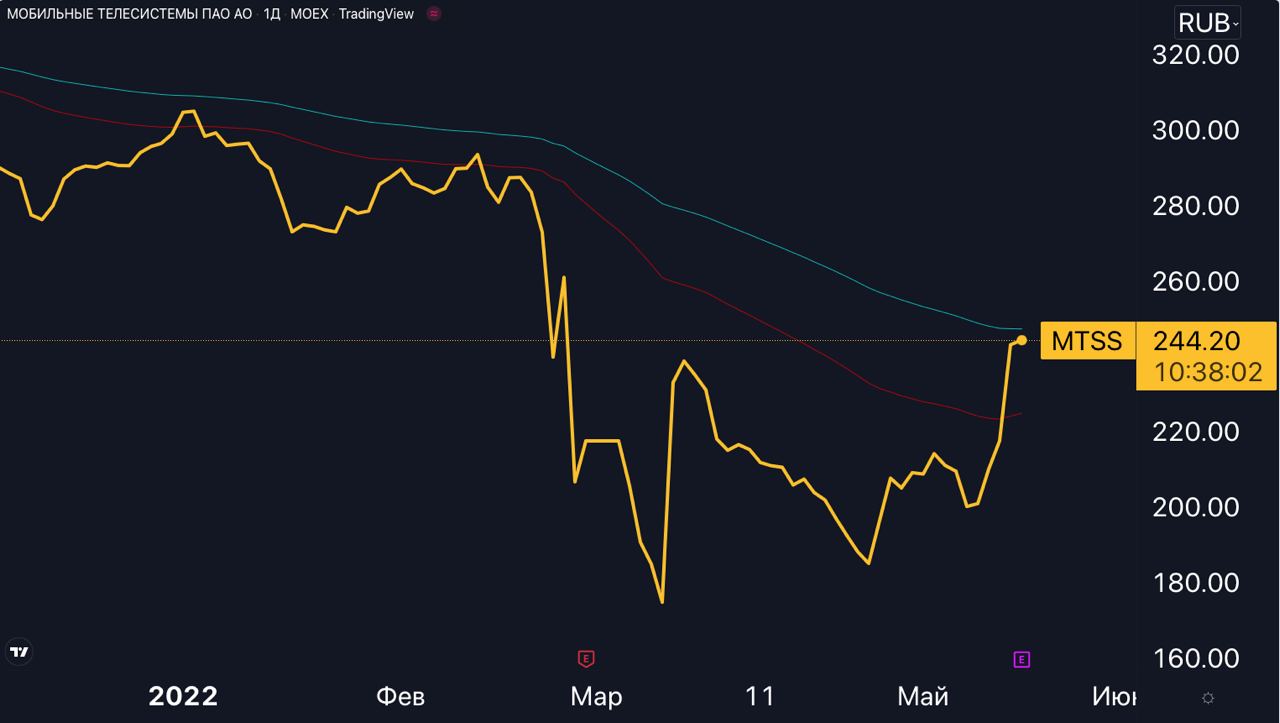Click the MOEX exchange label
The image size is (1280, 723).
tap(309, 14)
